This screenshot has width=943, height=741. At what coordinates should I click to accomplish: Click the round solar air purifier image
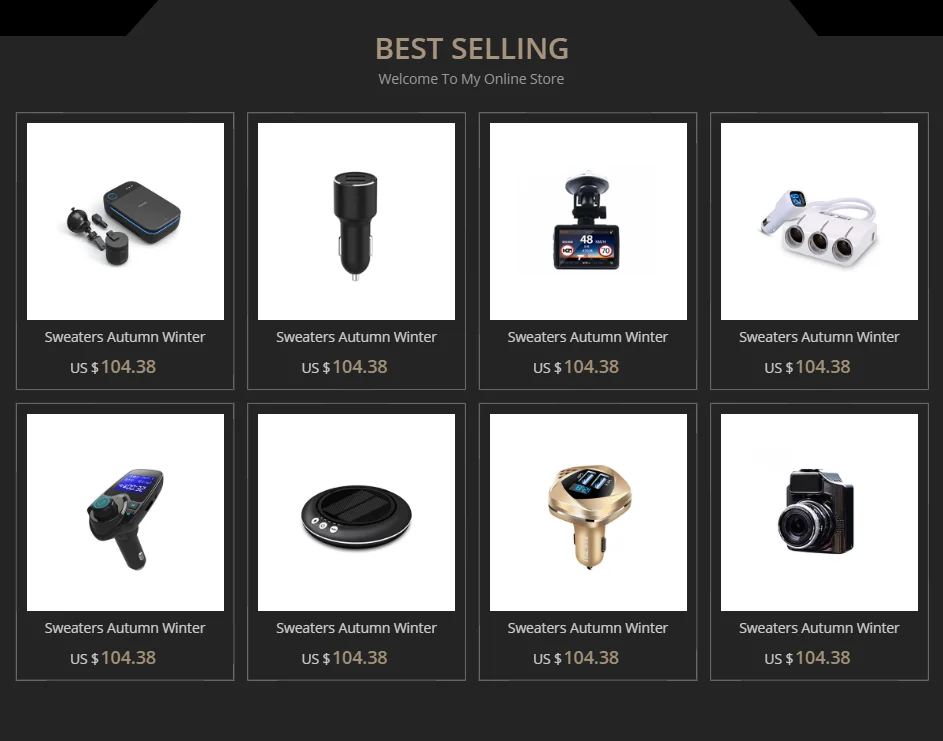tap(356, 512)
